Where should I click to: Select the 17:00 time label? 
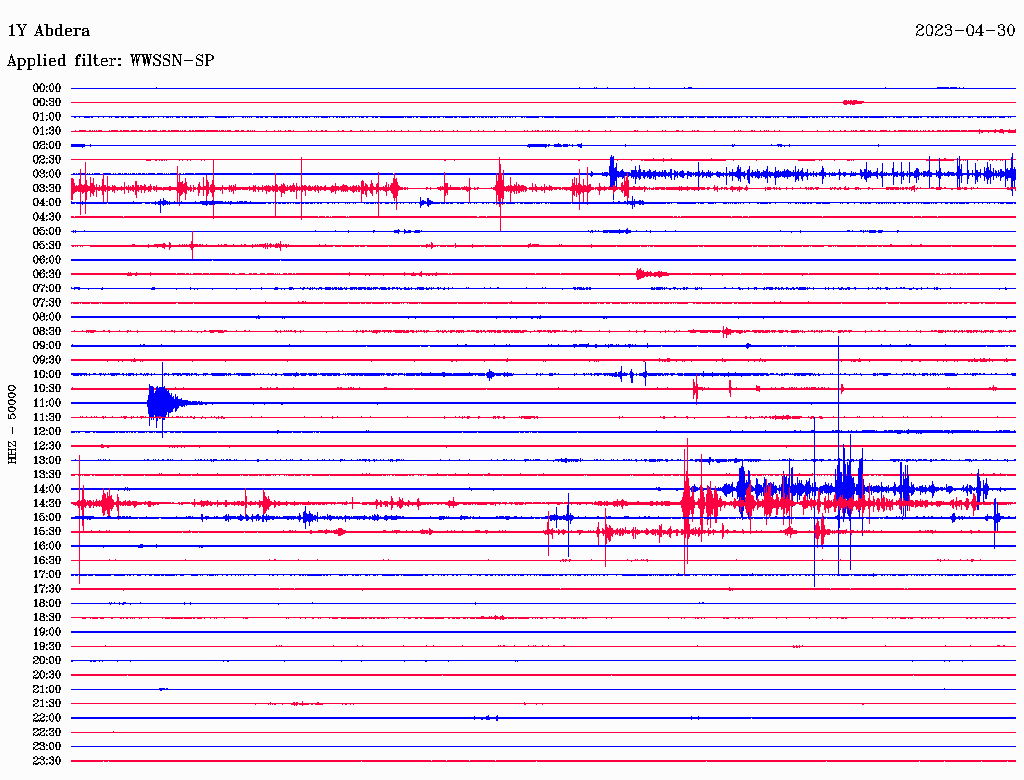(47, 575)
